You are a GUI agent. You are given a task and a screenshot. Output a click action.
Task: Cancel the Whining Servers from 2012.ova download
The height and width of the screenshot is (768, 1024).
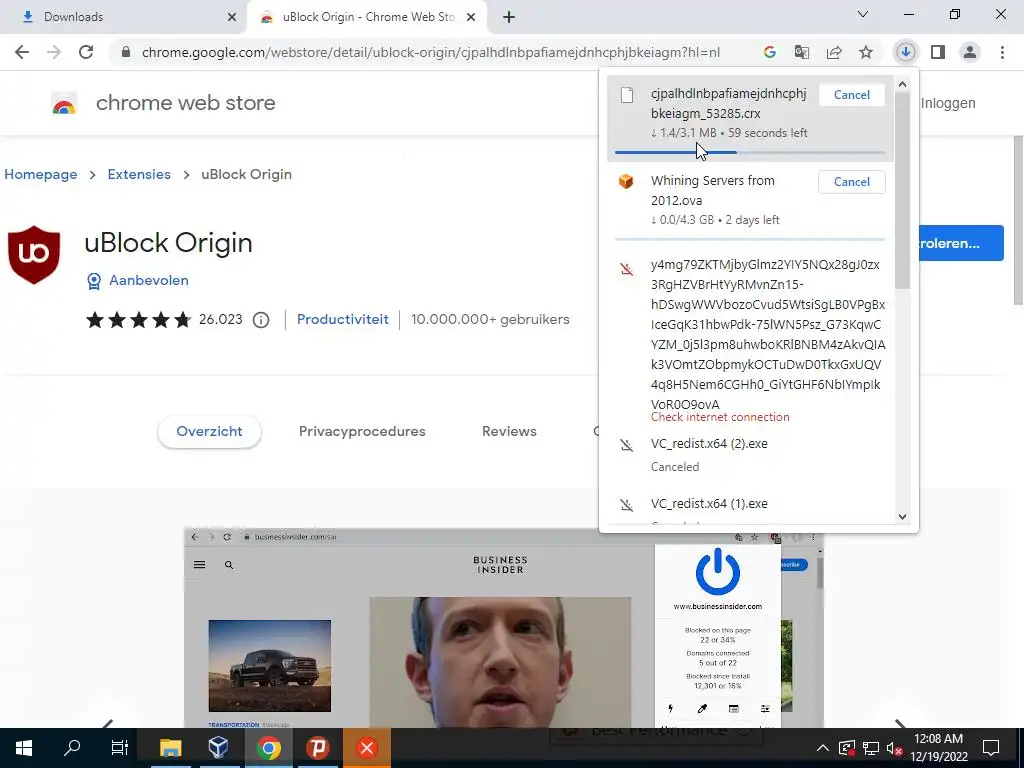coord(852,182)
